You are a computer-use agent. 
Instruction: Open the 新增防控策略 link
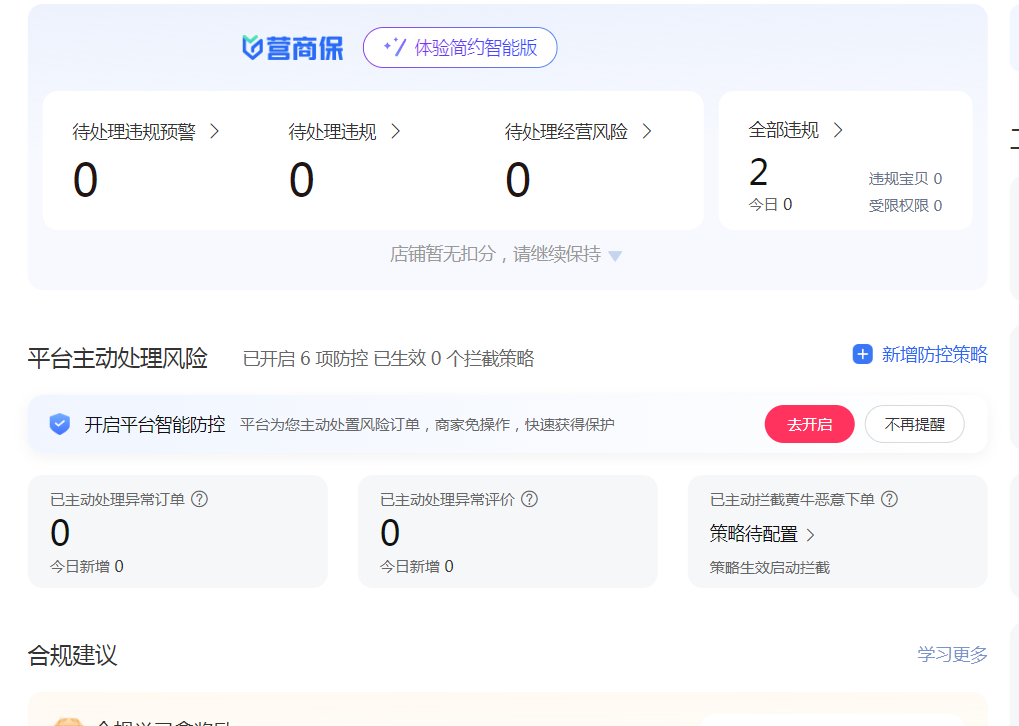(934, 354)
